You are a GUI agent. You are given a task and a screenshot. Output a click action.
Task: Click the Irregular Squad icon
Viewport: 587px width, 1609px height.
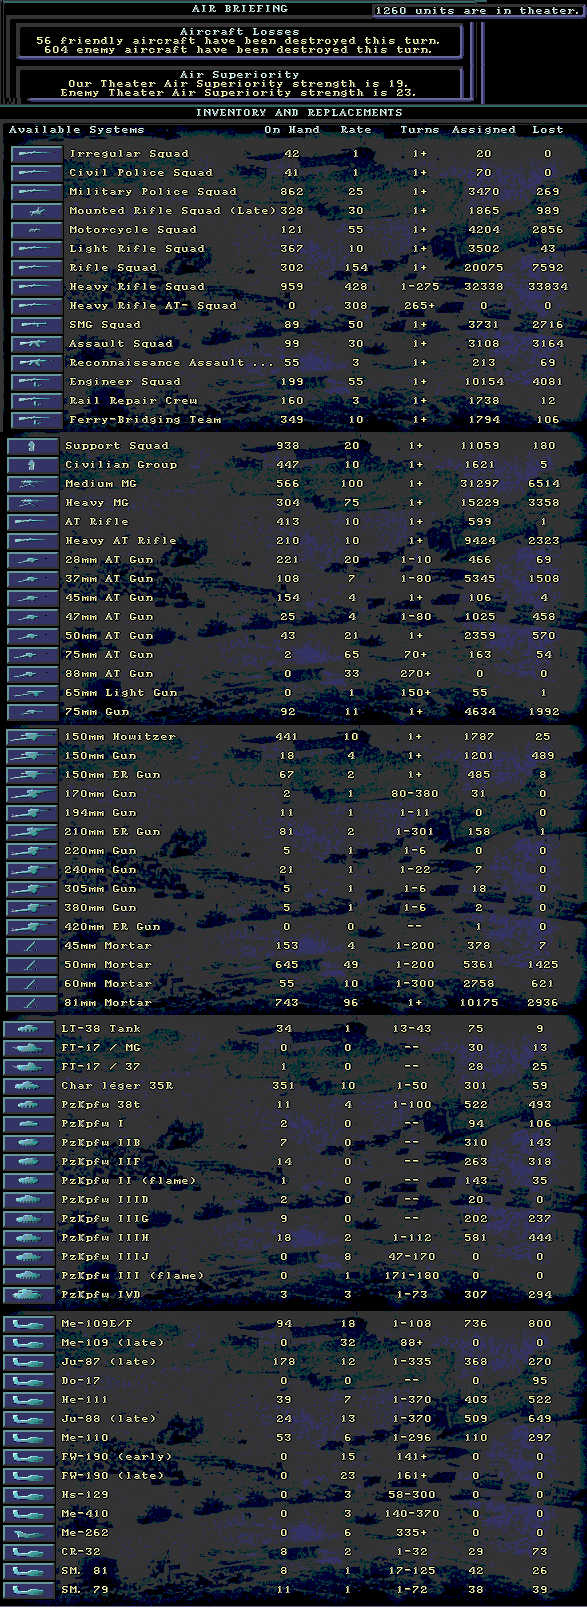point(37,154)
